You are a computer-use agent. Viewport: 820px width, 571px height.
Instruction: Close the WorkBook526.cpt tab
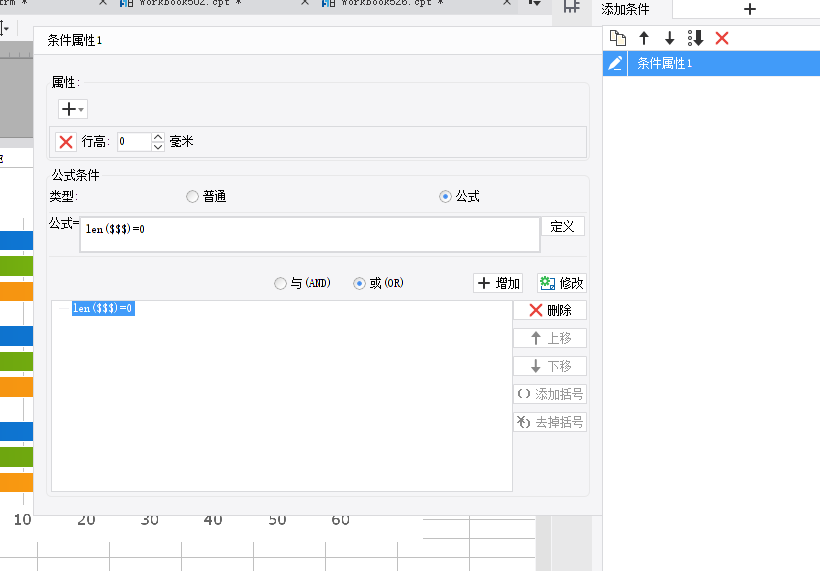click(507, 3)
